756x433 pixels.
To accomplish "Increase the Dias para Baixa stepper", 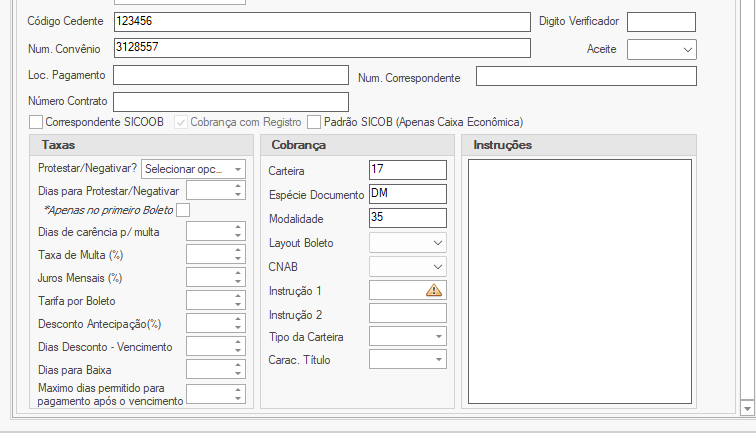I will click(238, 365).
